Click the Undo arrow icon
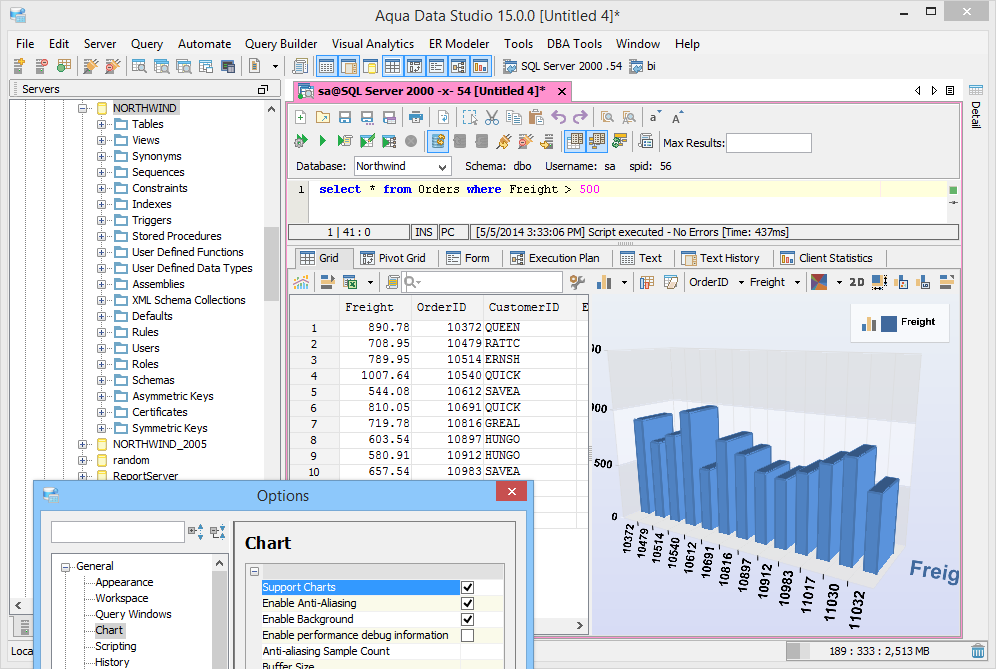 coord(558,117)
